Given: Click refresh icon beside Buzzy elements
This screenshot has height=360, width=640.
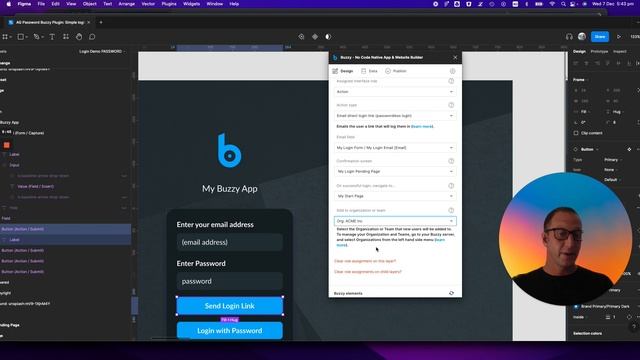Looking at the screenshot, I should click(451, 293).
